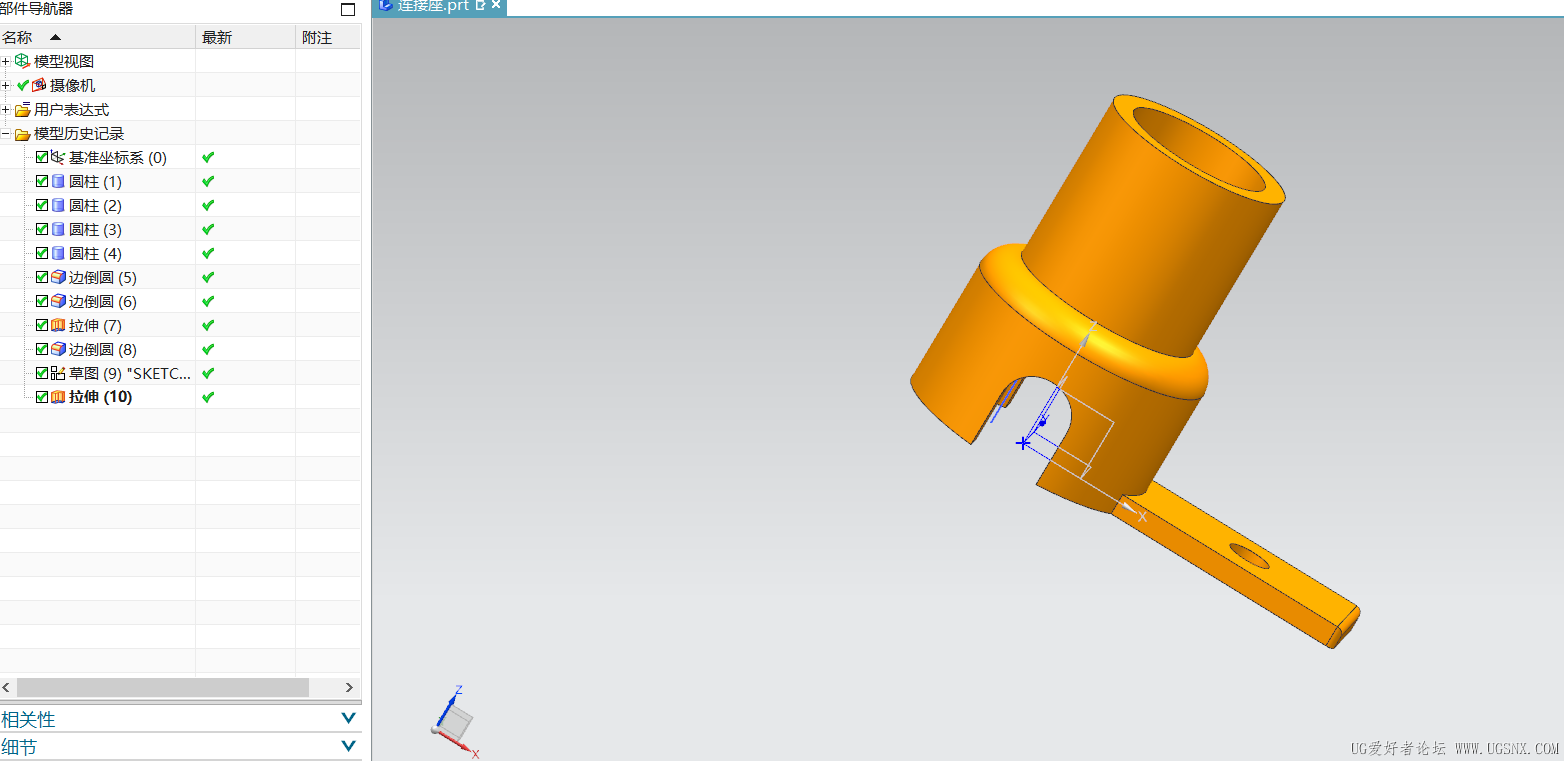Uncheck the 边倒圆 (5) checkbox

click(42, 277)
